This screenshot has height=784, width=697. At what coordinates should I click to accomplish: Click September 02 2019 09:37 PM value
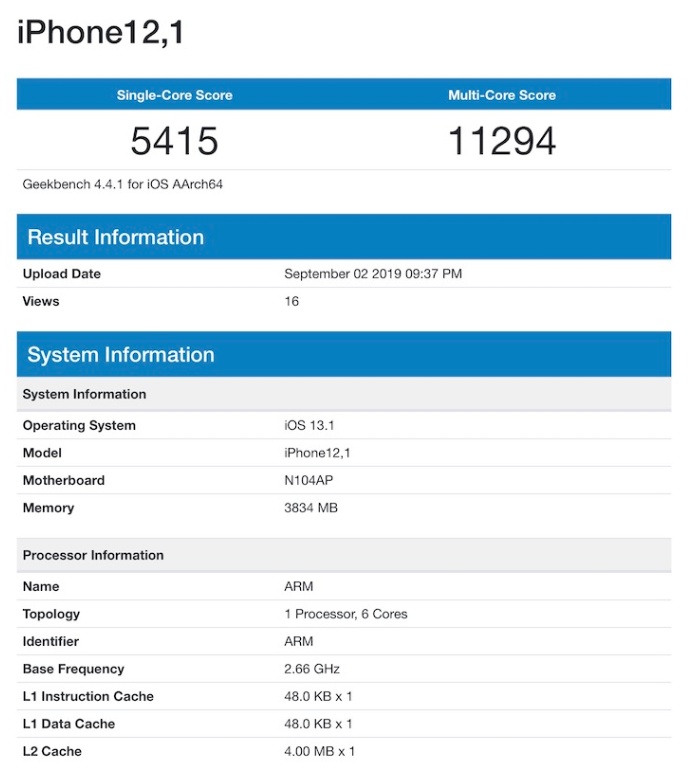tap(373, 274)
